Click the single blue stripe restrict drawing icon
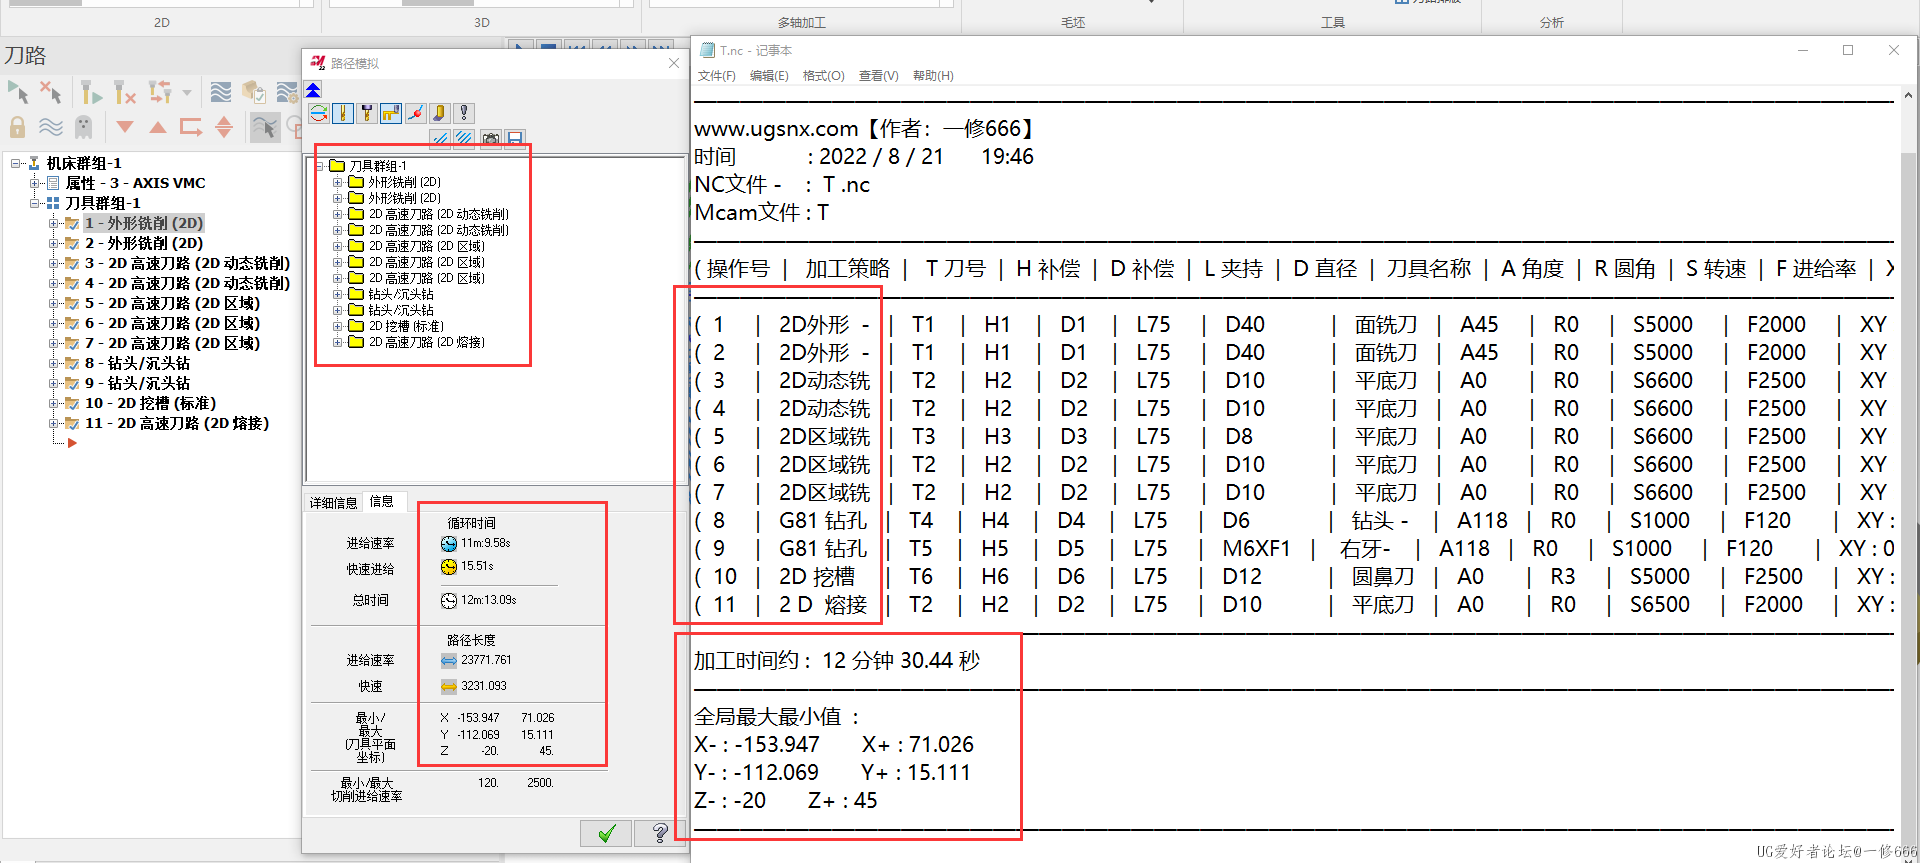Screen dimensions: 1920x863 point(440,138)
